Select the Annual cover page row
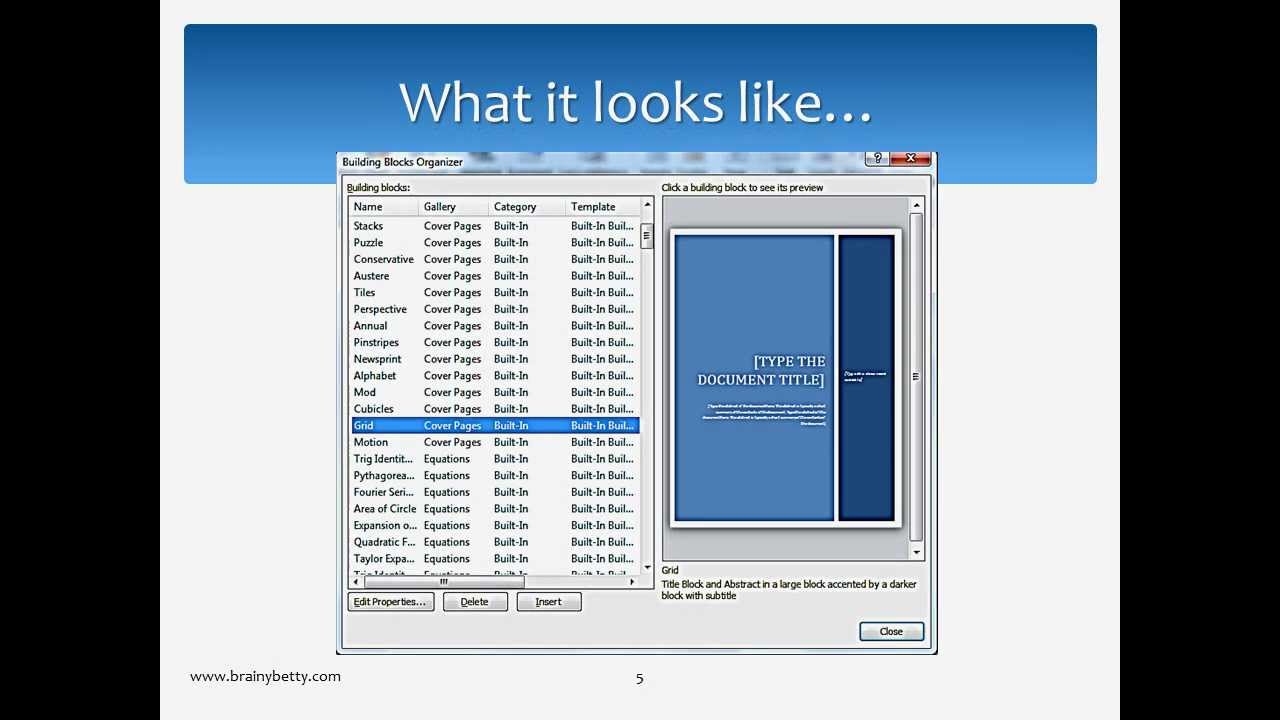Screen dimensions: 1280x720 coord(494,326)
